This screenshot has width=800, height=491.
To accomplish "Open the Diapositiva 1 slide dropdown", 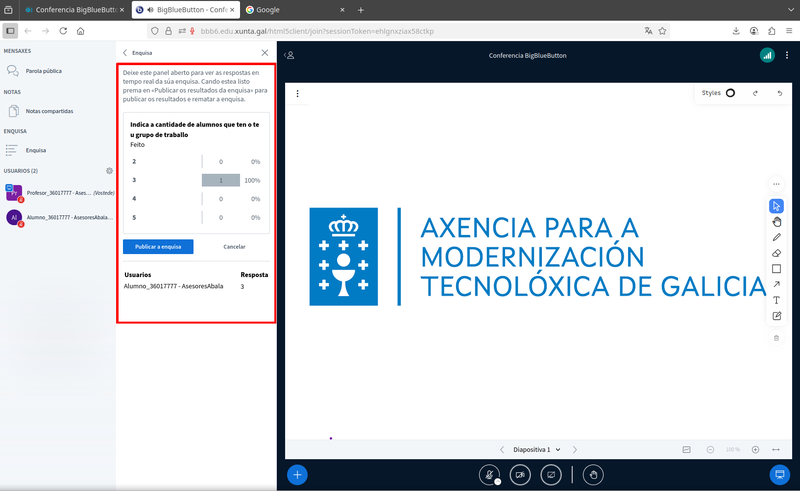I will (x=537, y=450).
